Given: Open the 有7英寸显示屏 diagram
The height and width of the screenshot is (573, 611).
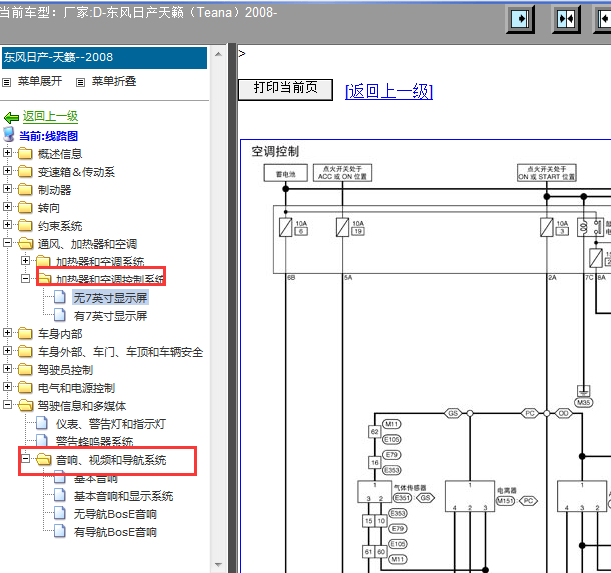Looking at the screenshot, I should tap(110, 315).
